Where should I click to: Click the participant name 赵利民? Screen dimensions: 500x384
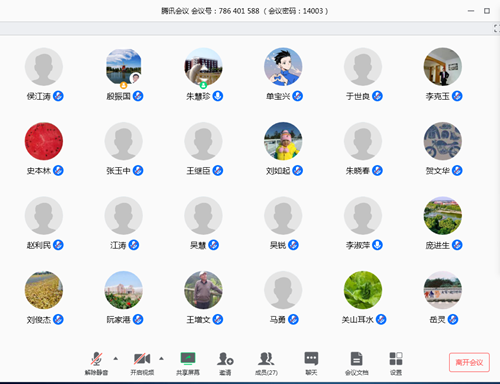click(39, 245)
